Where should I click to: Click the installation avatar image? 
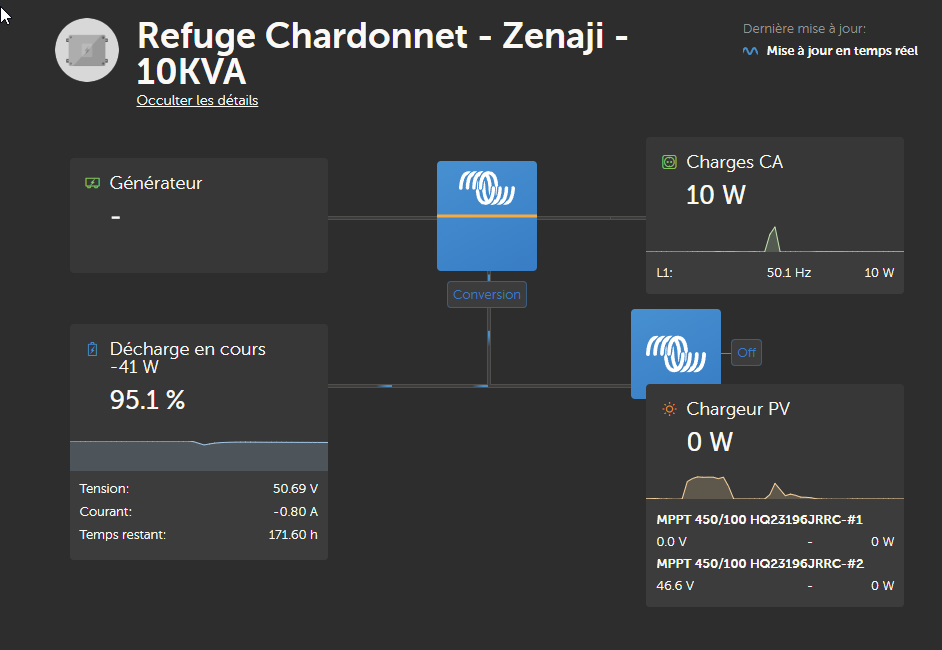tap(87, 50)
